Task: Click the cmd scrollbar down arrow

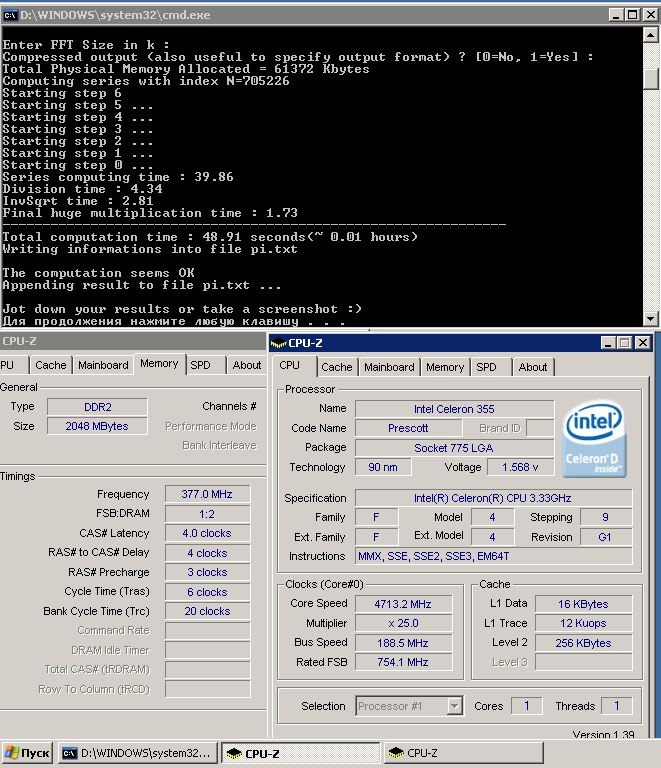Action: coord(650,318)
